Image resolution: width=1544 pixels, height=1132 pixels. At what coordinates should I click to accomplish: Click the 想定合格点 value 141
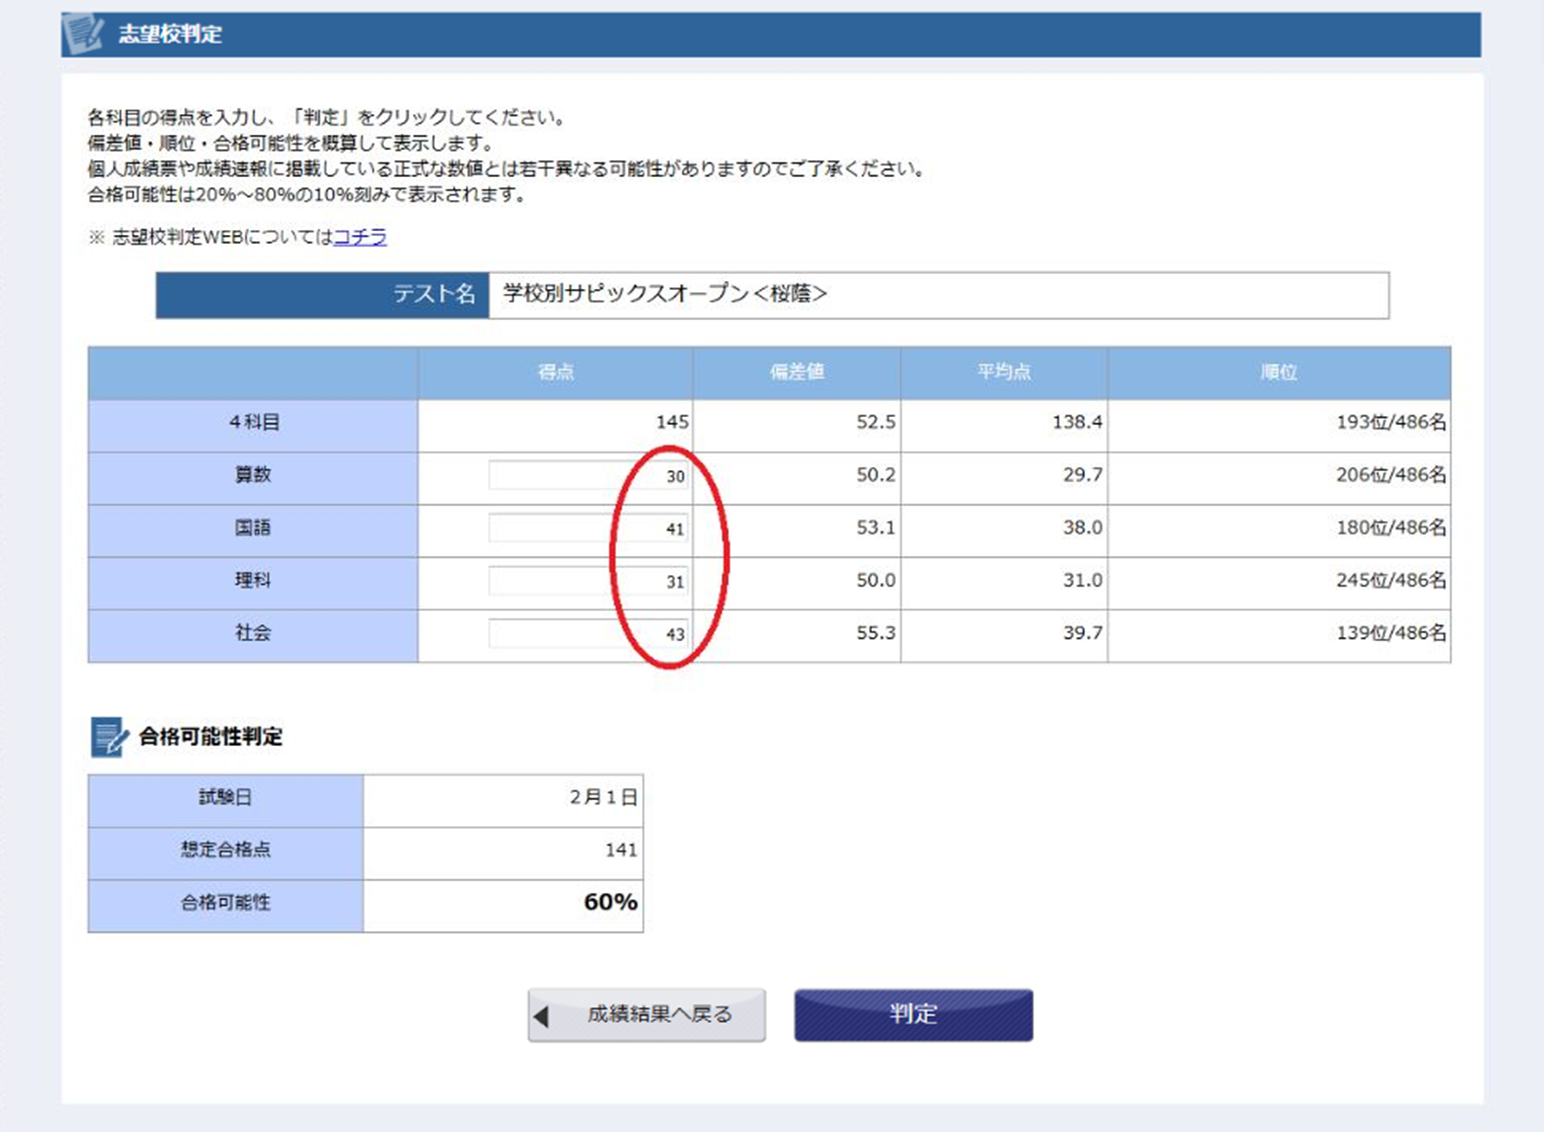point(620,850)
